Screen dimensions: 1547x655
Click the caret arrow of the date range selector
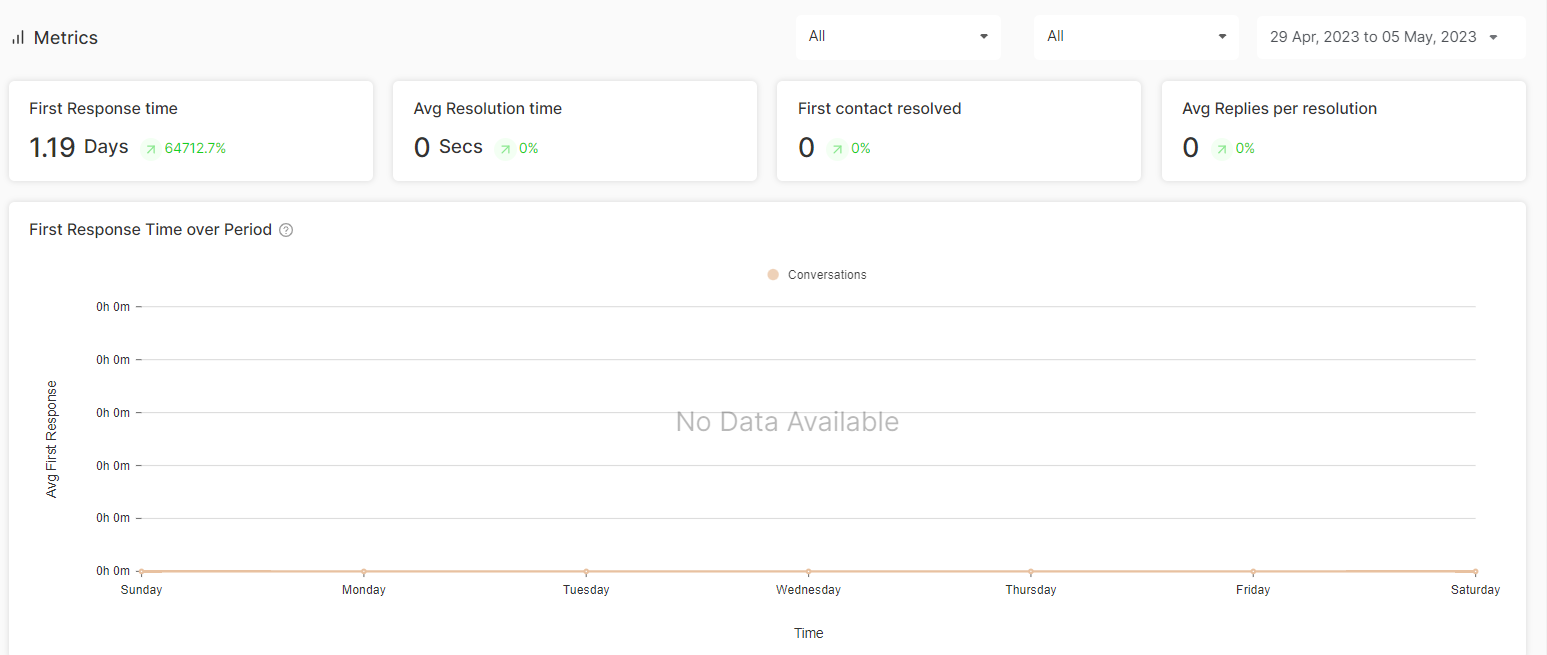click(1493, 37)
